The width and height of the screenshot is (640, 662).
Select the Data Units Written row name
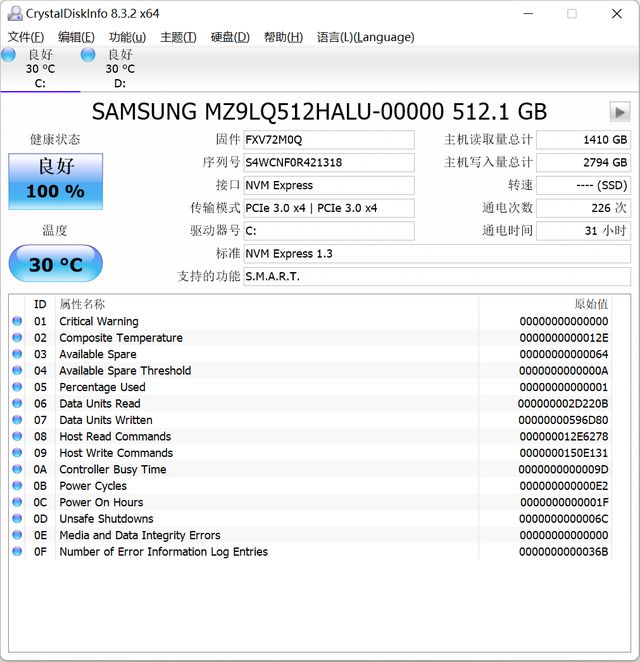click(106, 420)
